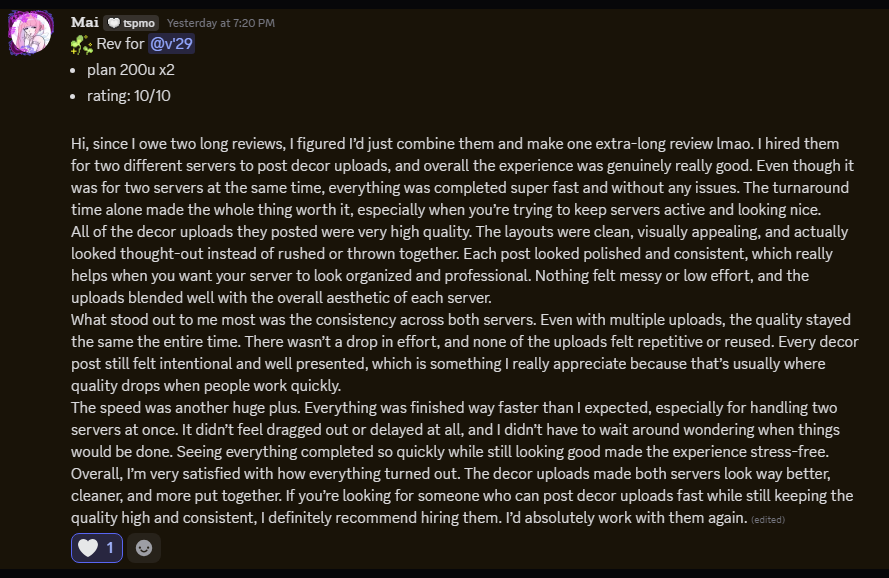Toggle the white heart reaction

click(89, 548)
